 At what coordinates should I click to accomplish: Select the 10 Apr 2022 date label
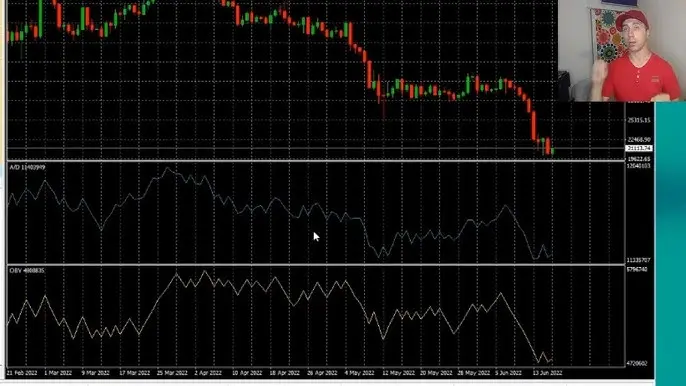tap(247, 373)
